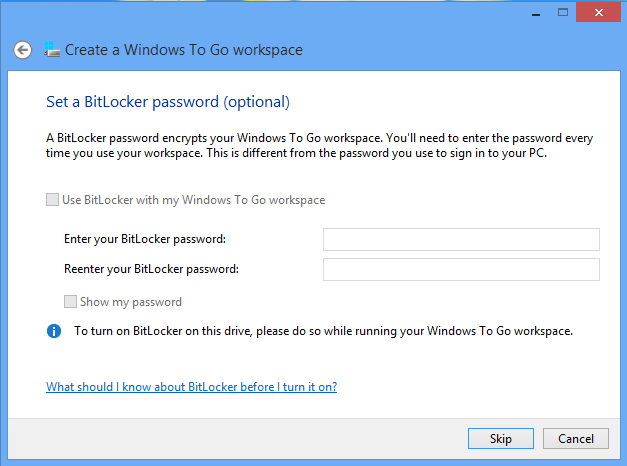627x466 pixels.
Task: Tick the Show my password checkbox
Action: (71, 302)
